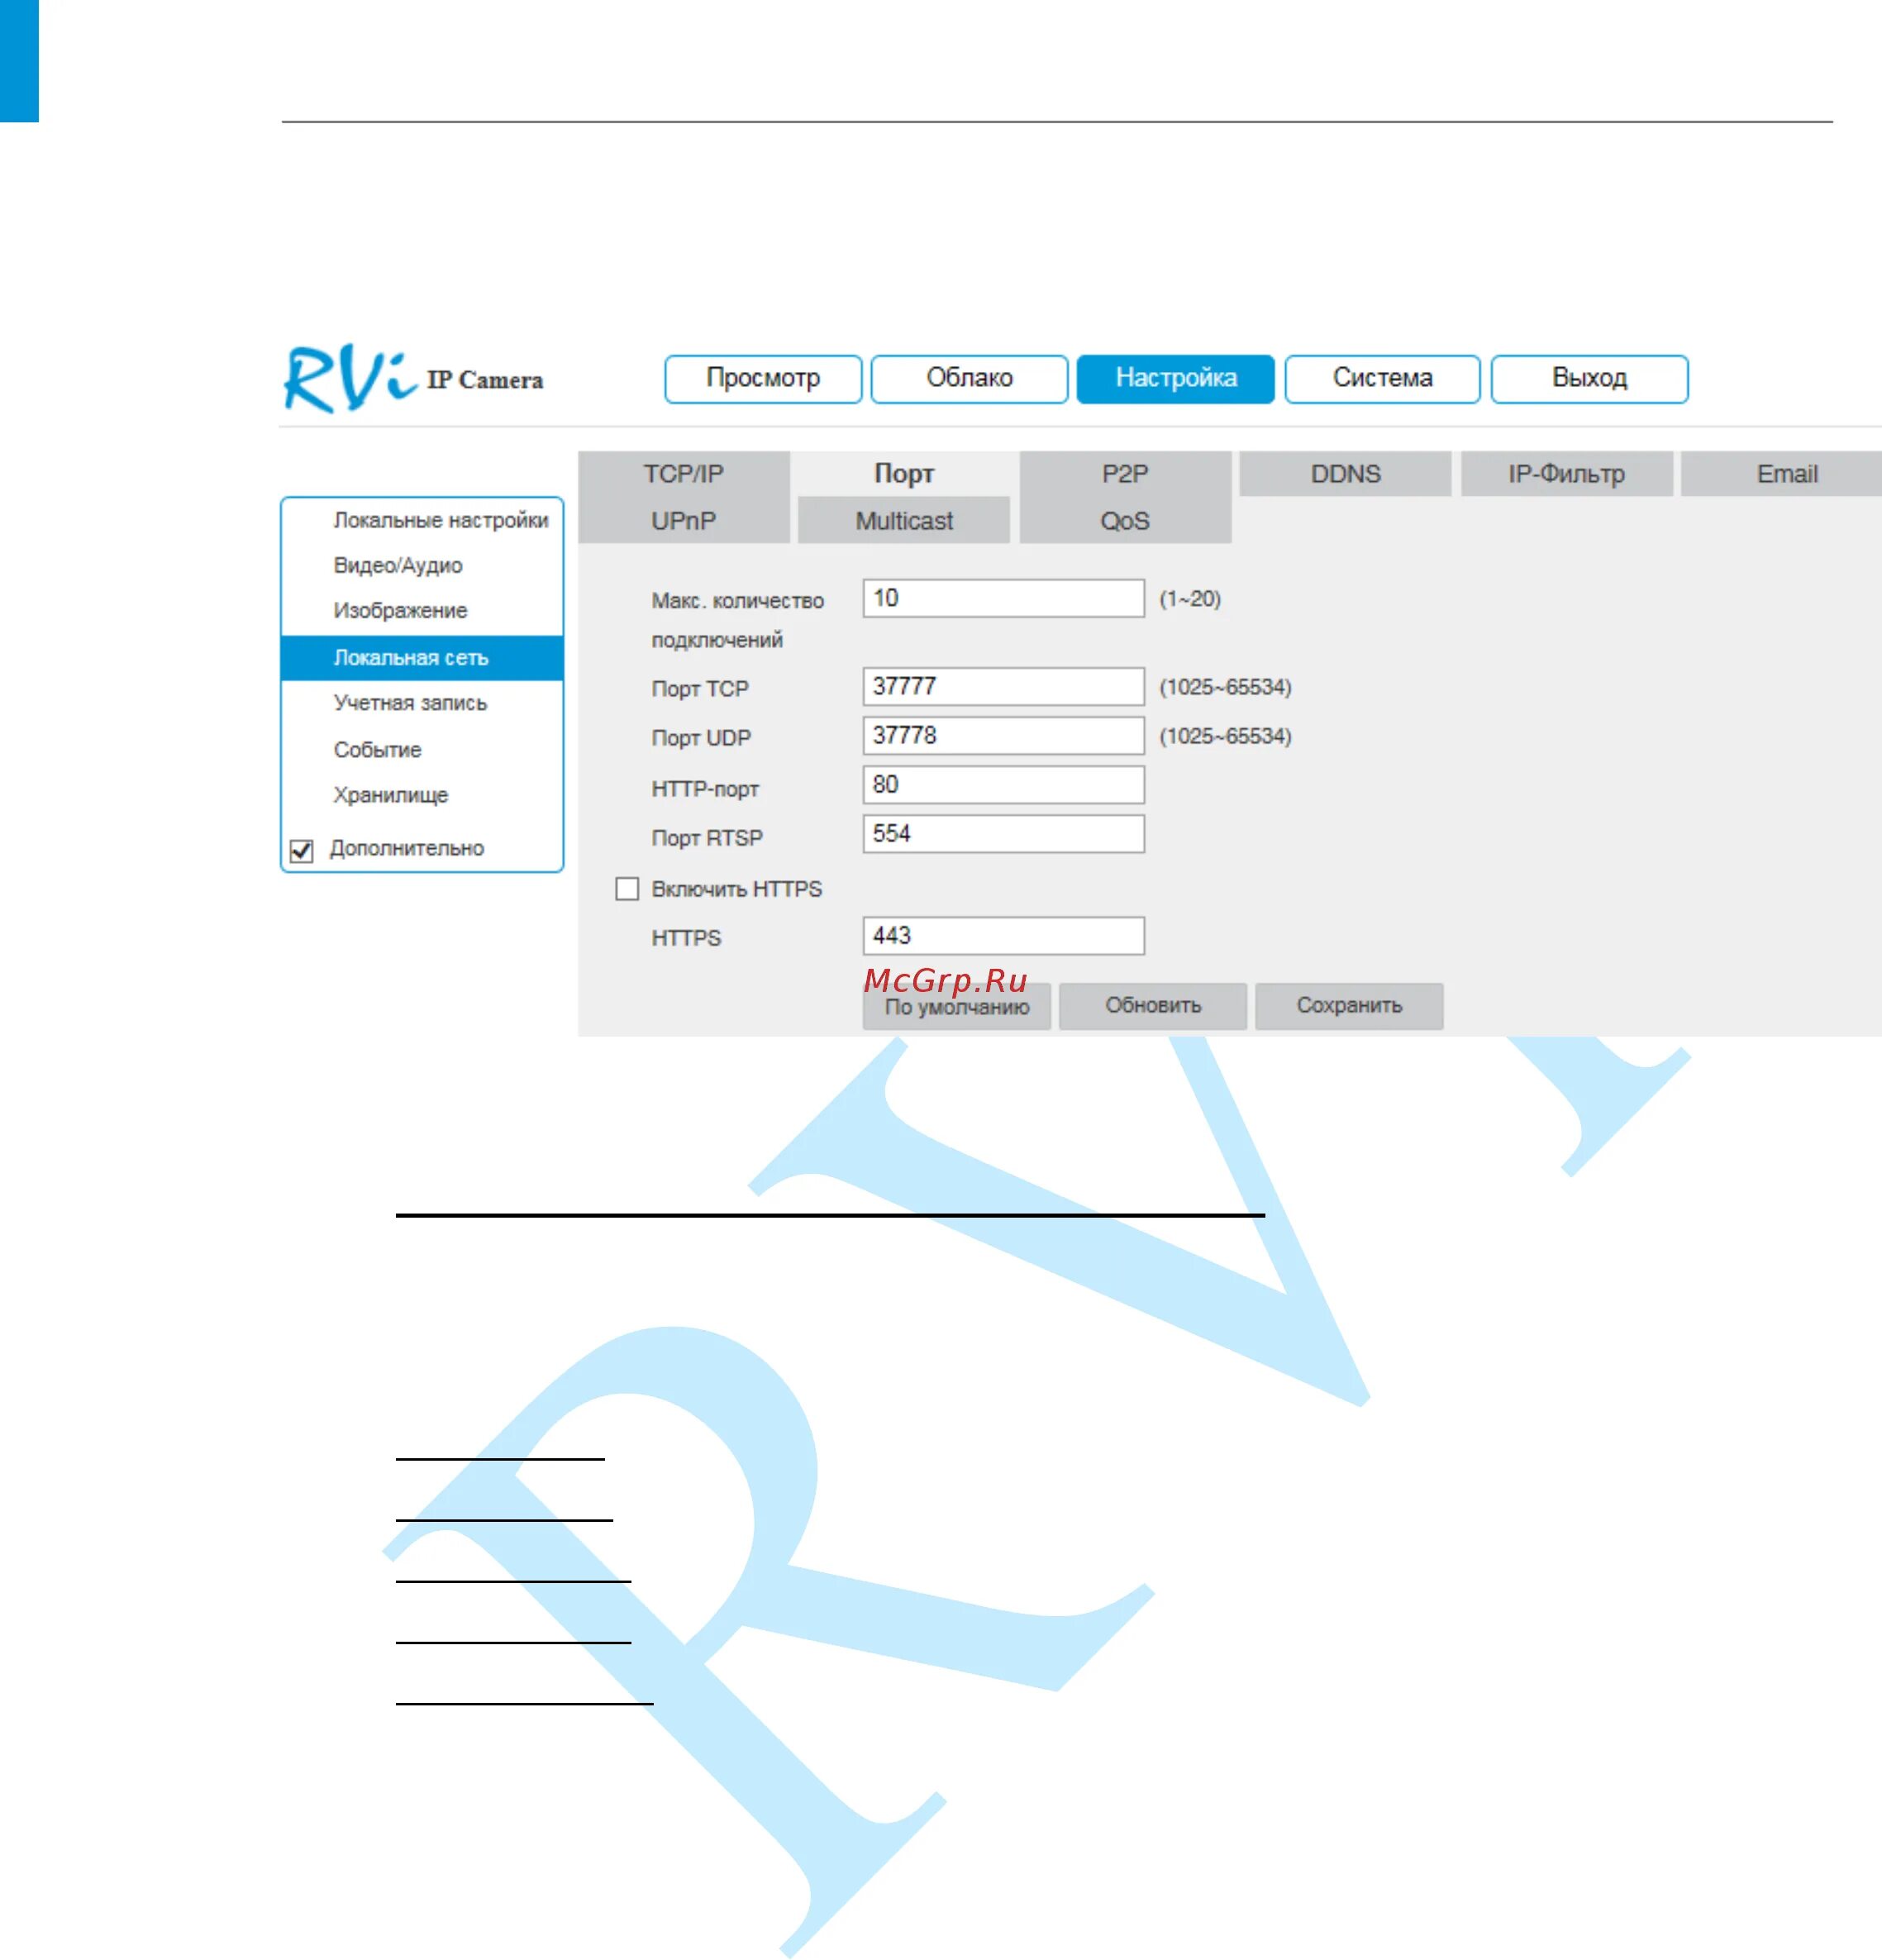Click the Обновить button

[x=1152, y=1006]
